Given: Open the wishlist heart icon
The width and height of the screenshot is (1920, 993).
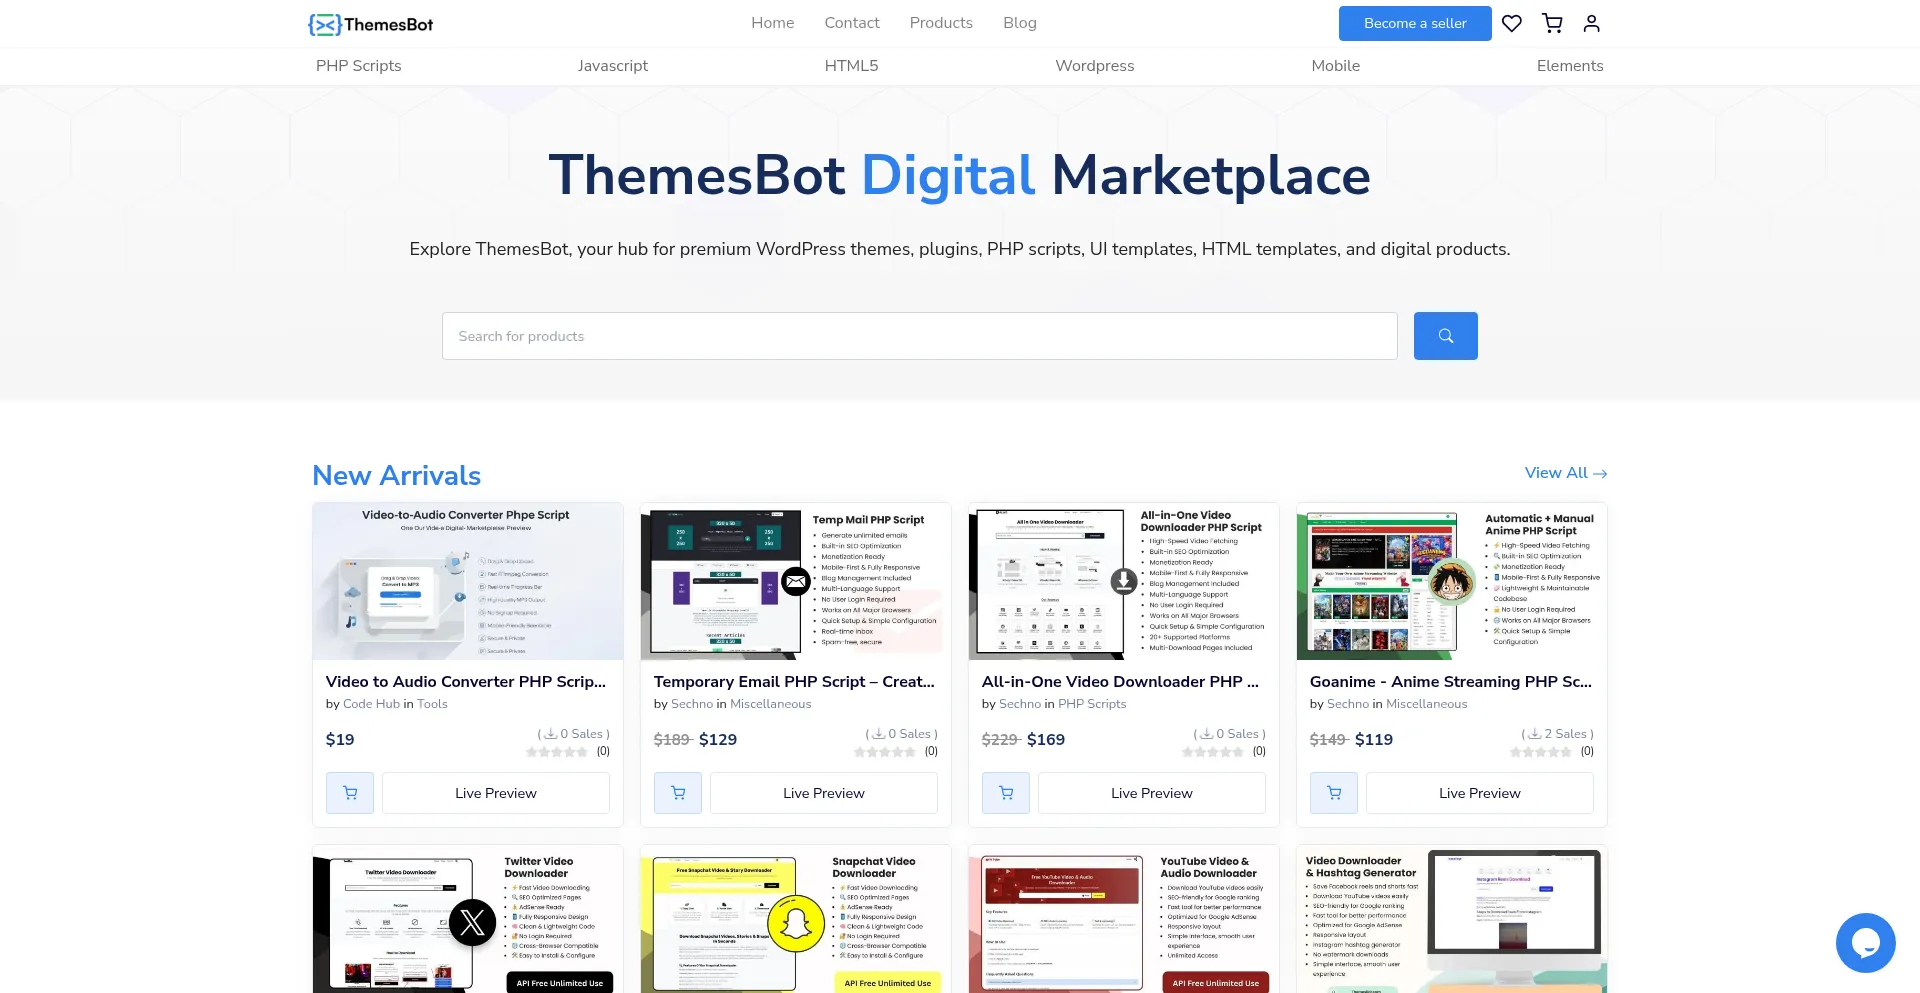Looking at the screenshot, I should 1511,23.
